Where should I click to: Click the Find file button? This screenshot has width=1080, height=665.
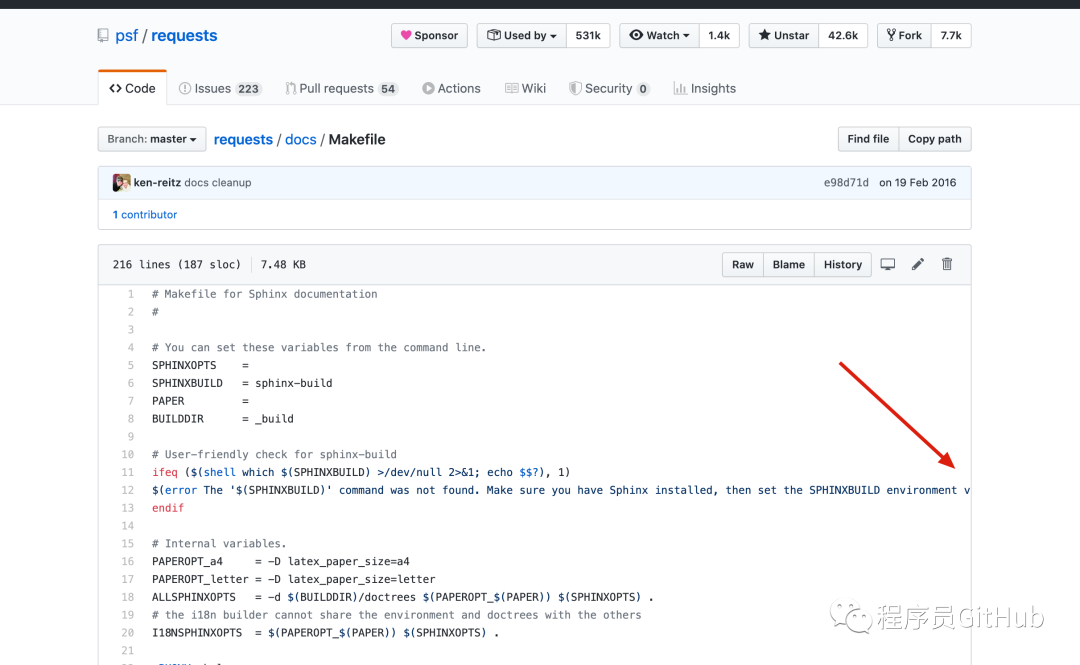(868, 139)
